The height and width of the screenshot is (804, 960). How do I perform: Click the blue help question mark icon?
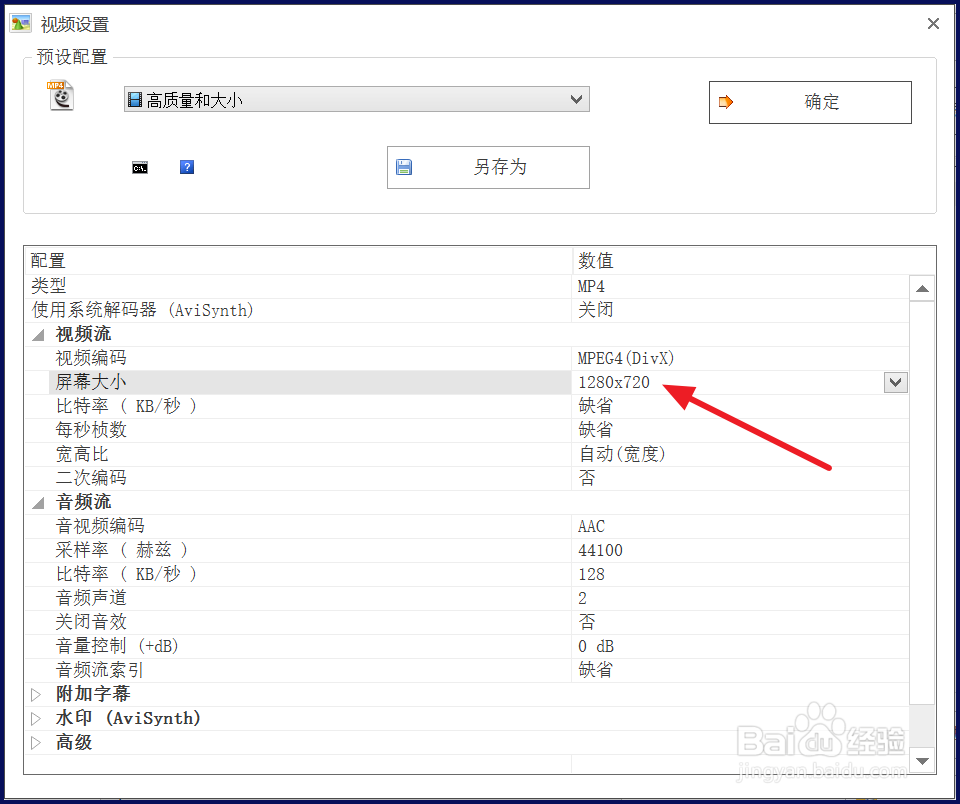[x=187, y=167]
